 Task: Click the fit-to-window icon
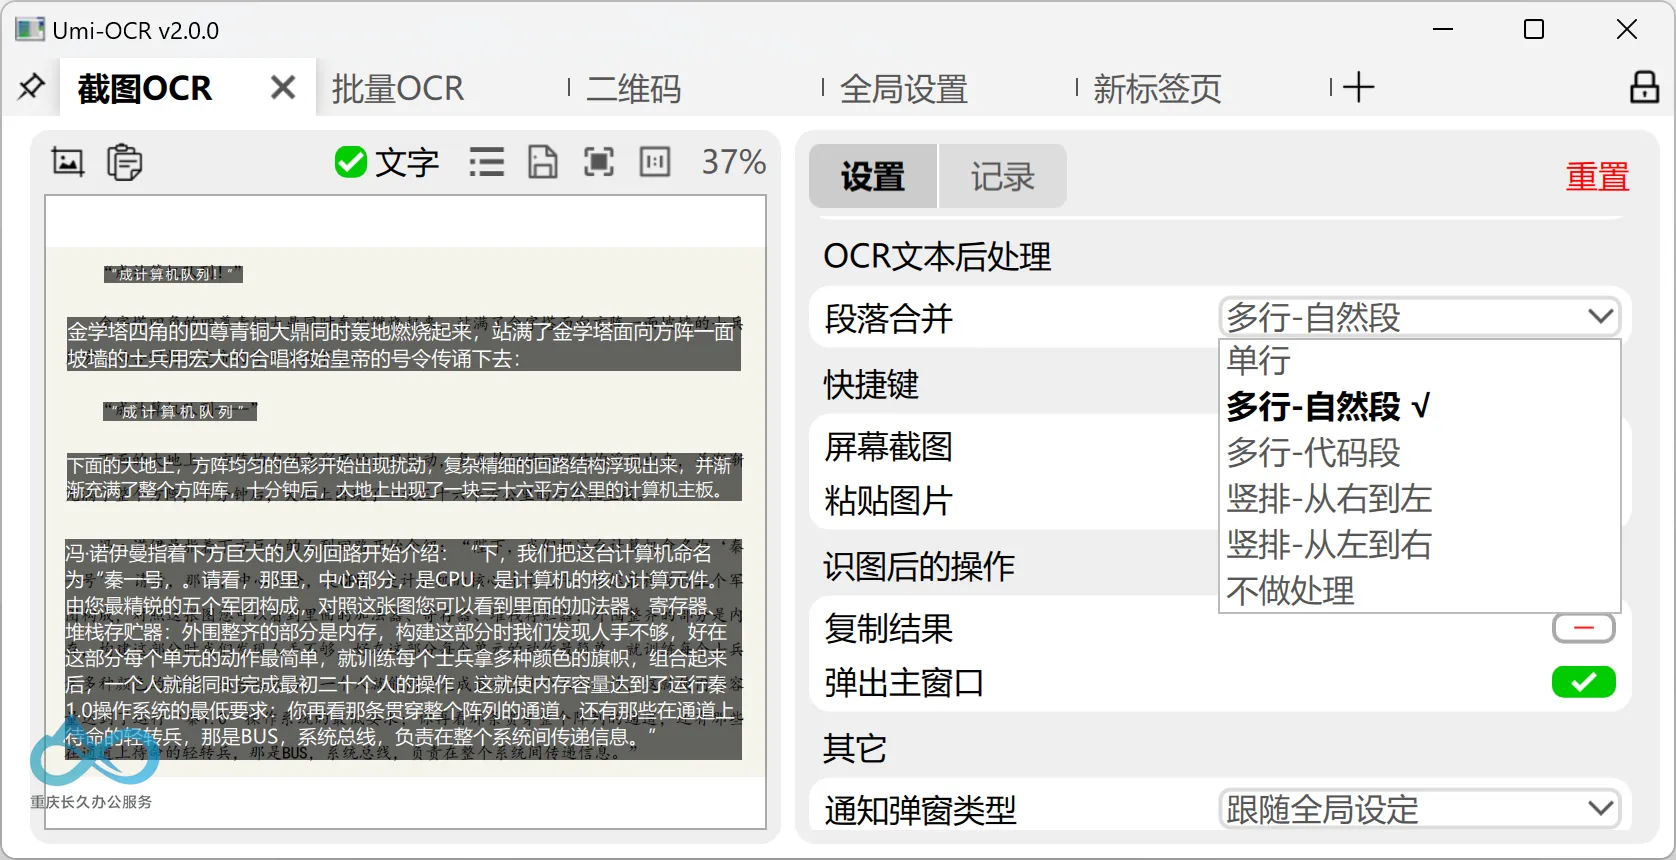point(599,162)
